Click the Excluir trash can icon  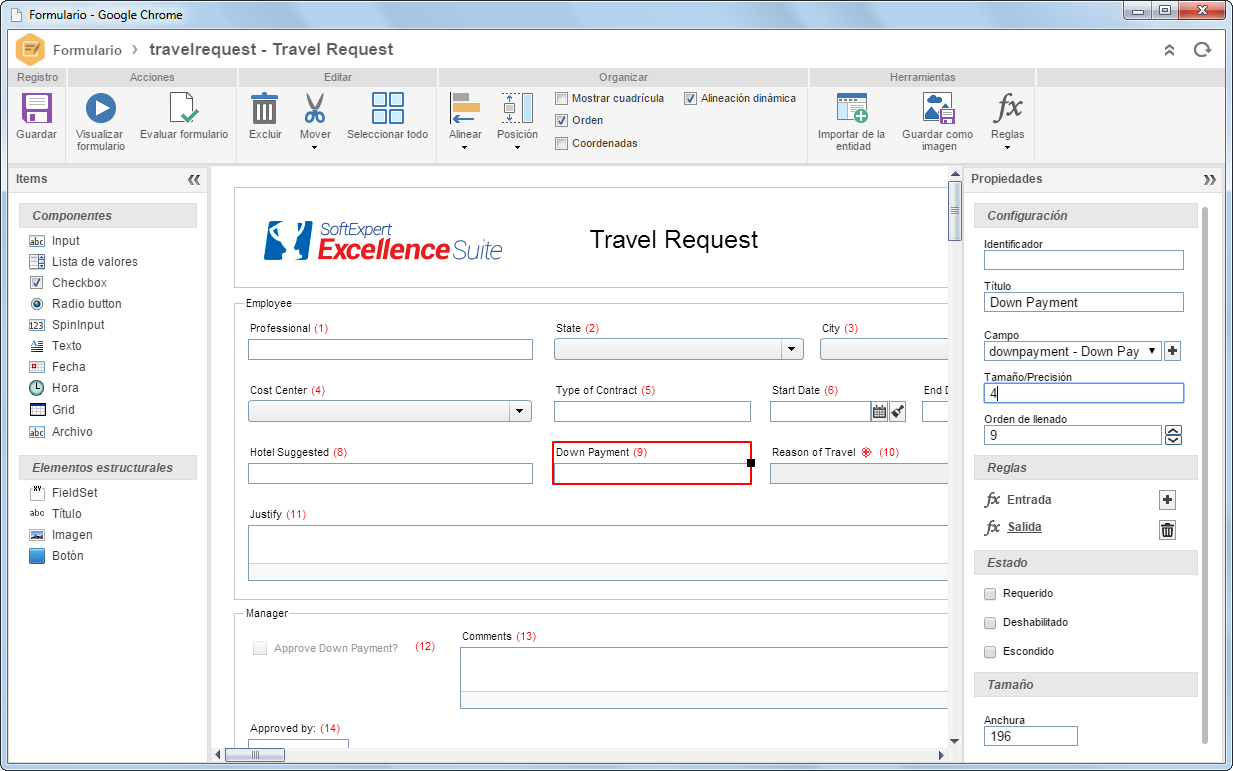pyautogui.click(x=265, y=108)
